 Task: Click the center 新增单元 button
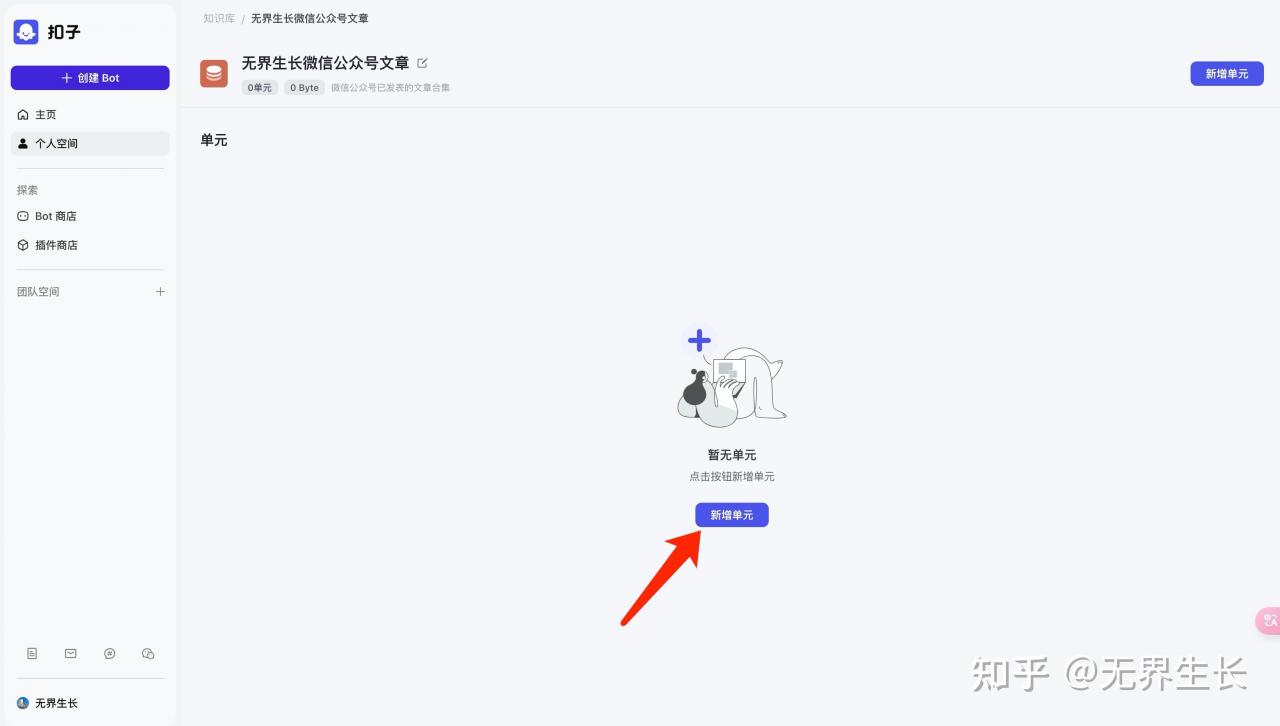point(732,515)
